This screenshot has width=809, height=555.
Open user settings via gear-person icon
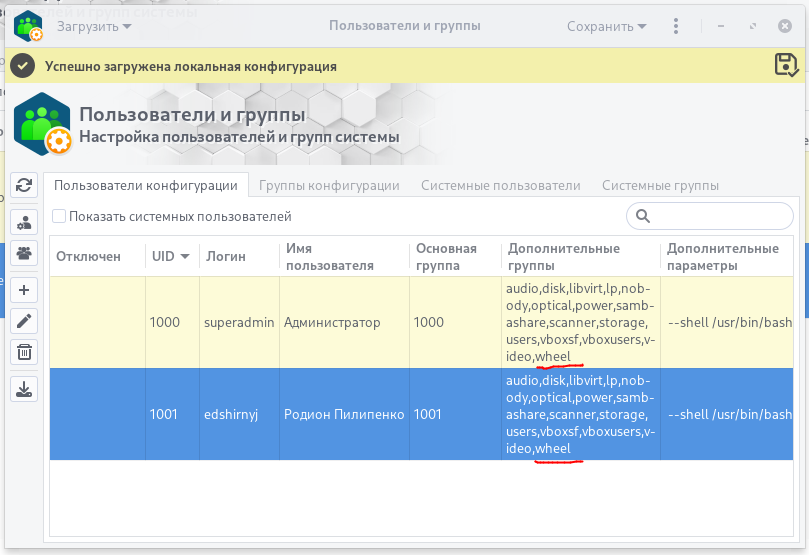pos(25,221)
